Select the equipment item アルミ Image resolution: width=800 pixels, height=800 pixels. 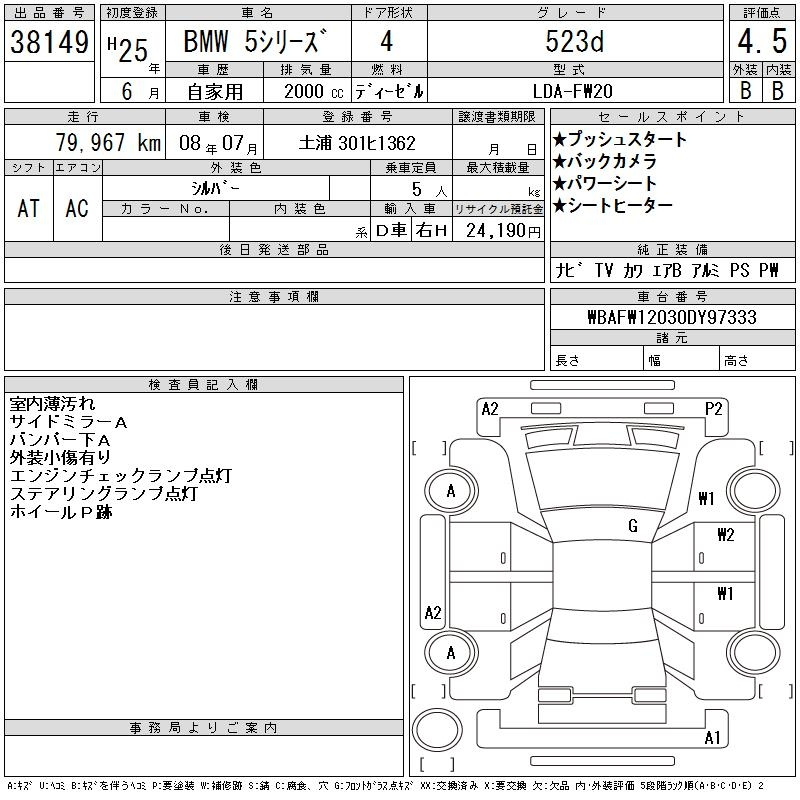click(x=705, y=270)
